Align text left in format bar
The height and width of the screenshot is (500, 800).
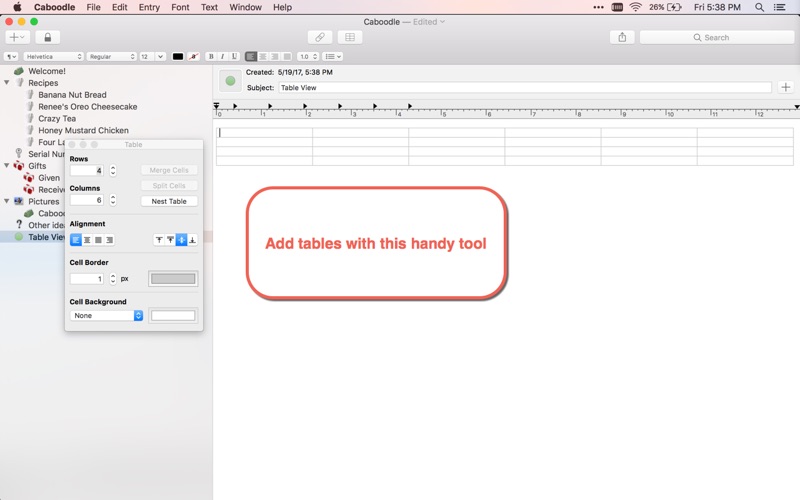pyautogui.click(x=251, y=57)
